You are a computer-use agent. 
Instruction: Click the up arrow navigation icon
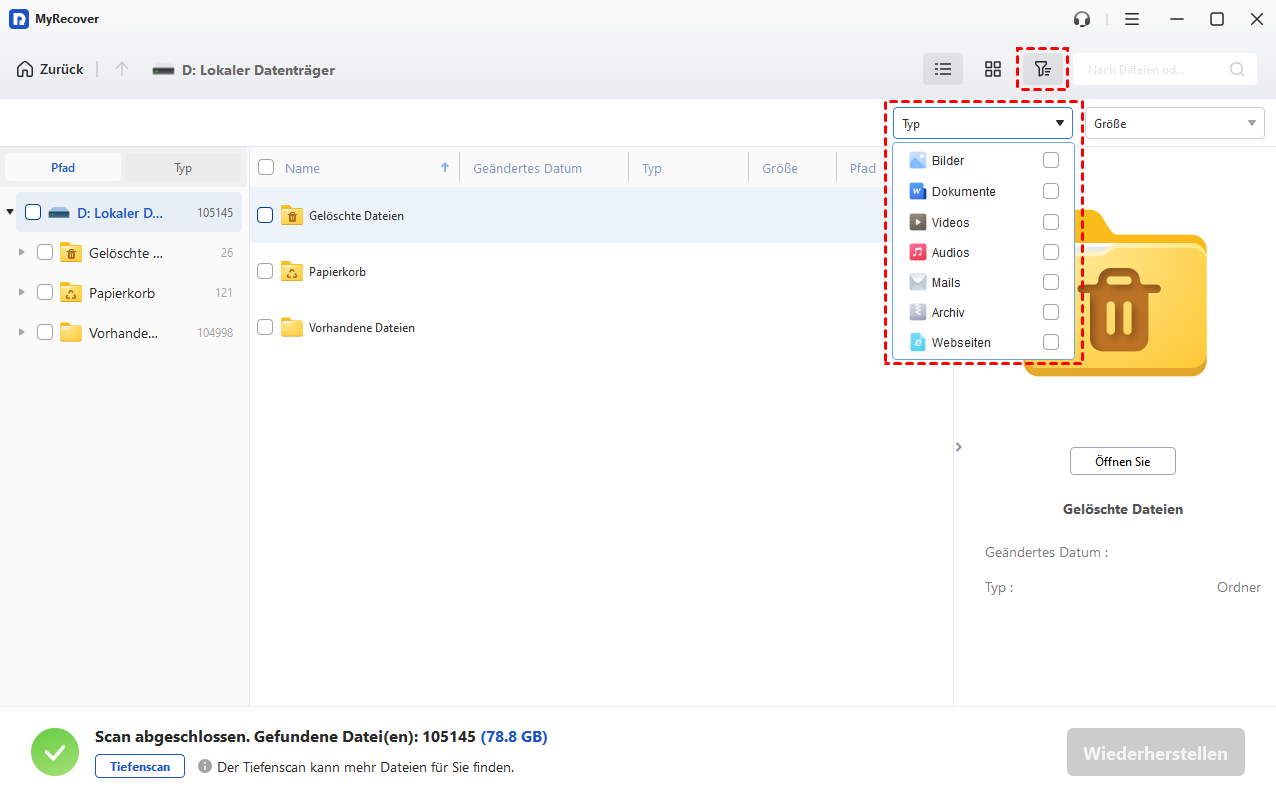click(x=122, y=69)
